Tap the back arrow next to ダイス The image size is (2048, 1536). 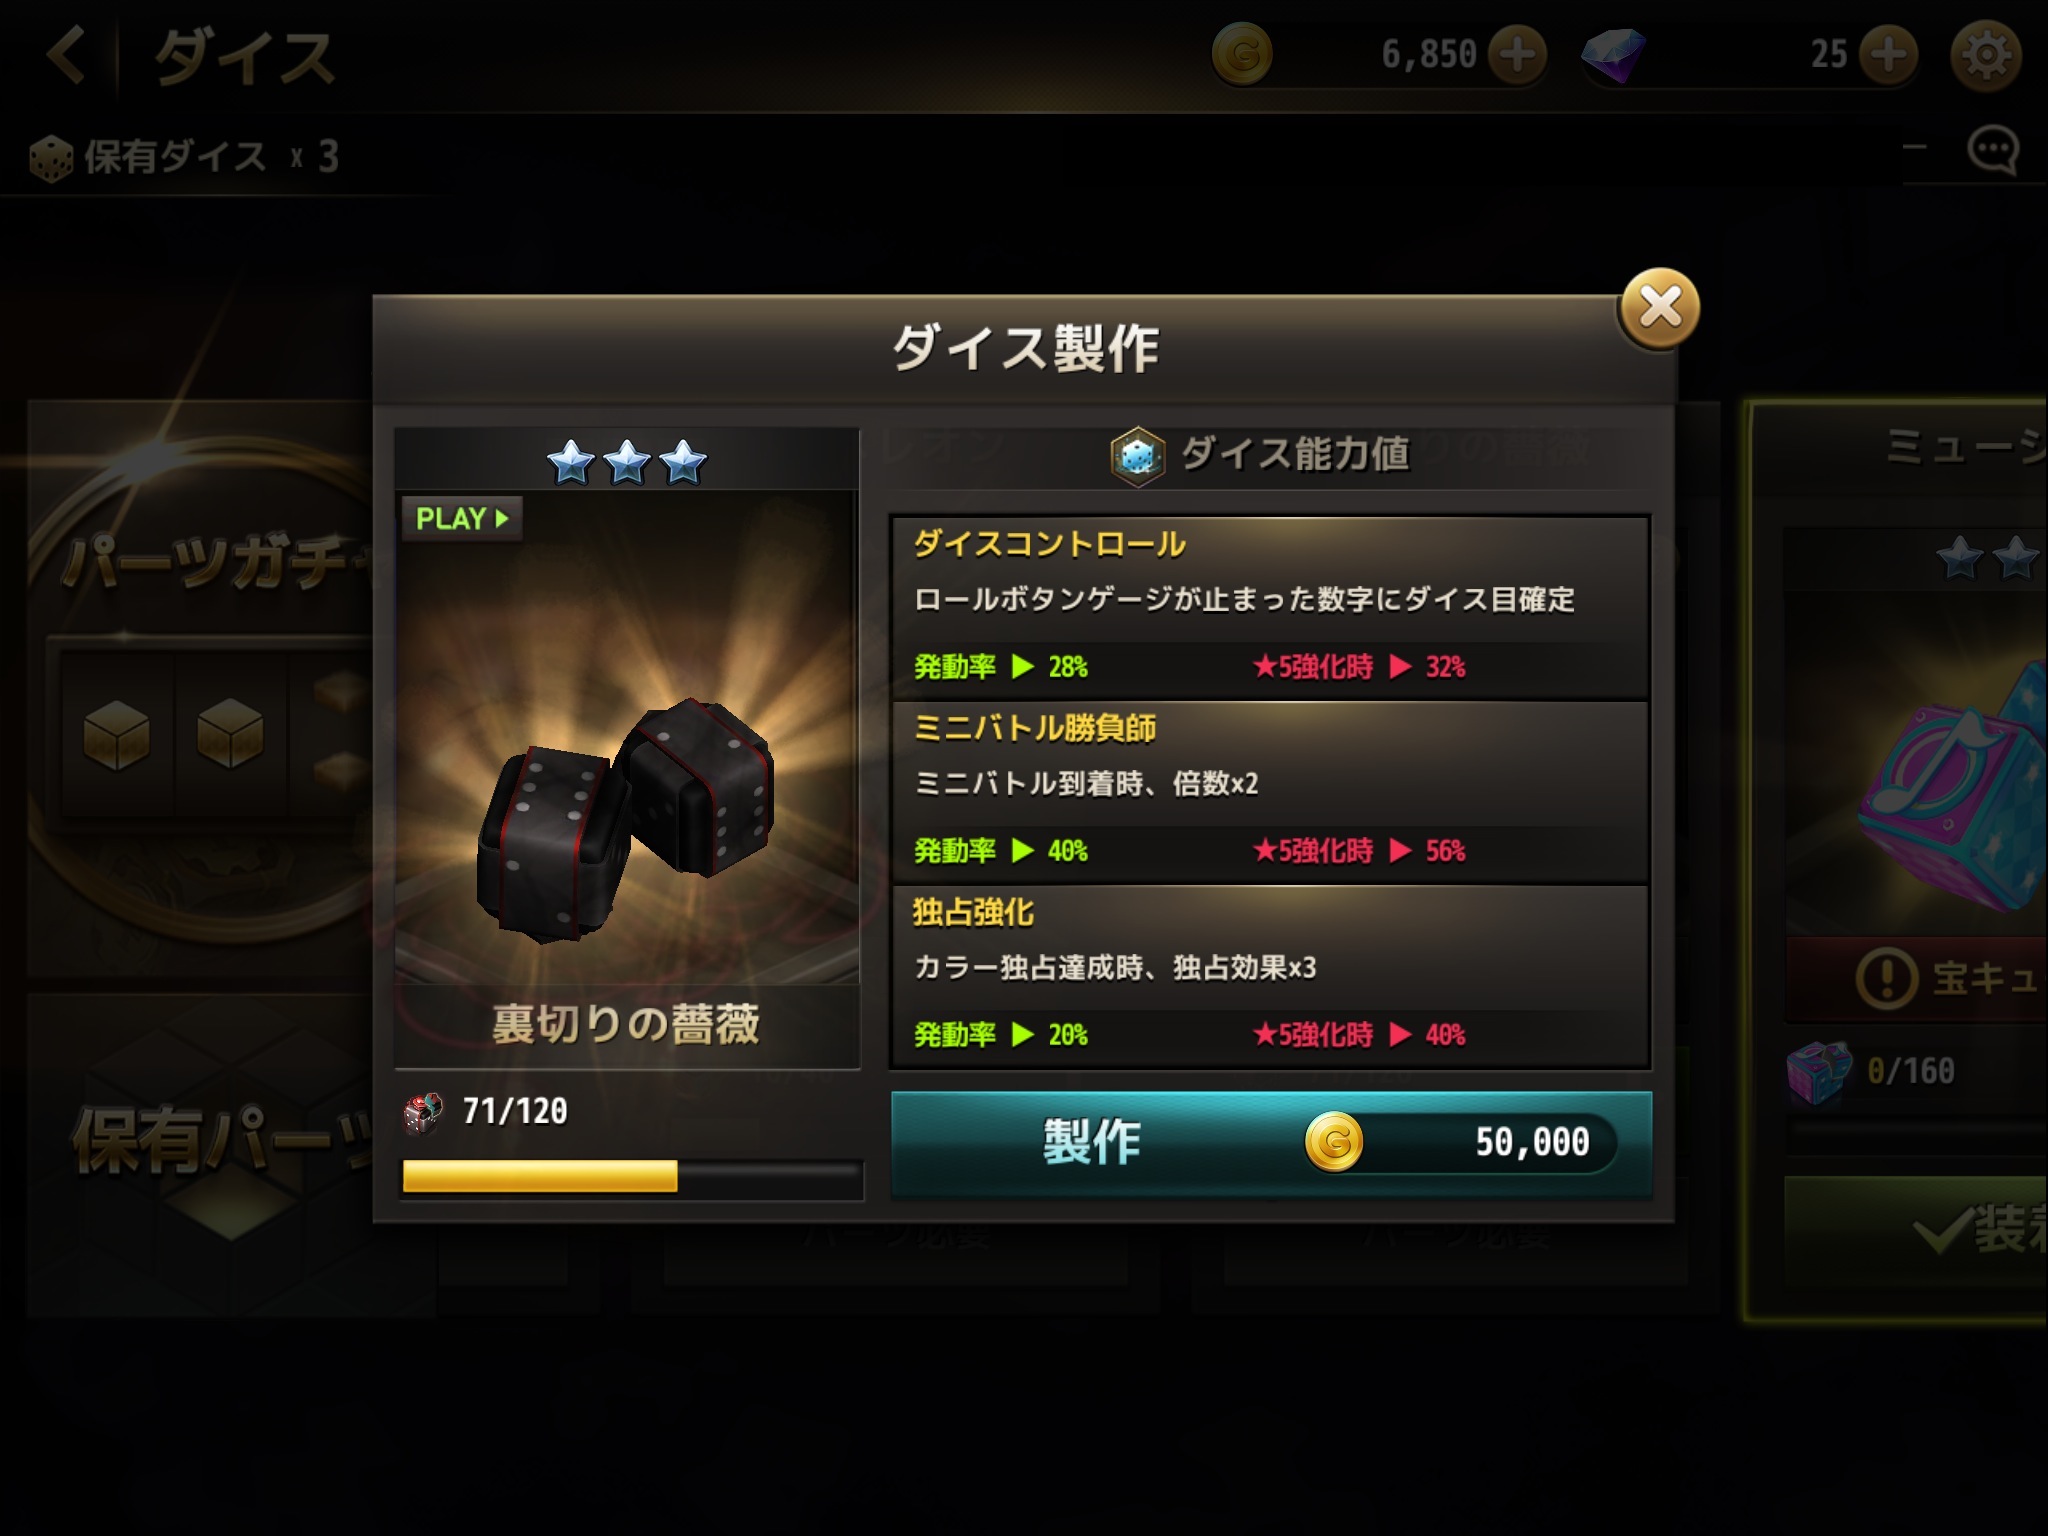pos(67,54)
